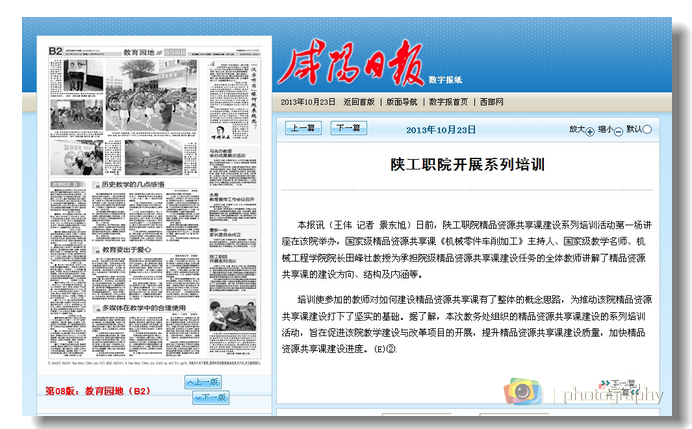Click the 下一版 next page button
Viewport: 692px width, 429px height.
pyautogui.click(x=209, y=397)
